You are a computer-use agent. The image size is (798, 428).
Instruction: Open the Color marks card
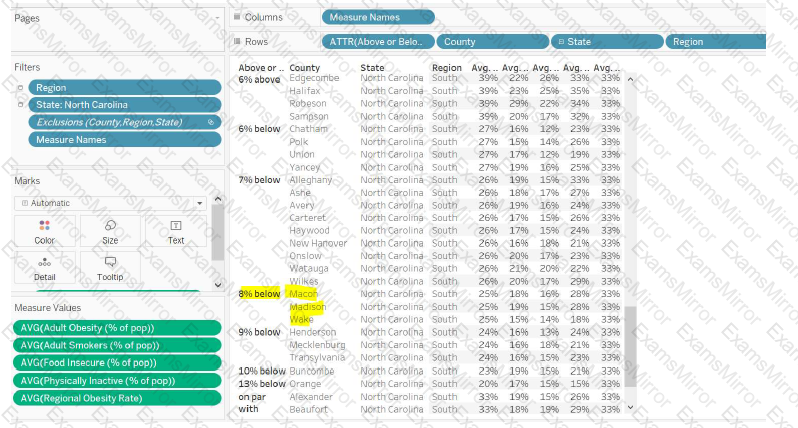pyautogui.click(x=45, y=231)
